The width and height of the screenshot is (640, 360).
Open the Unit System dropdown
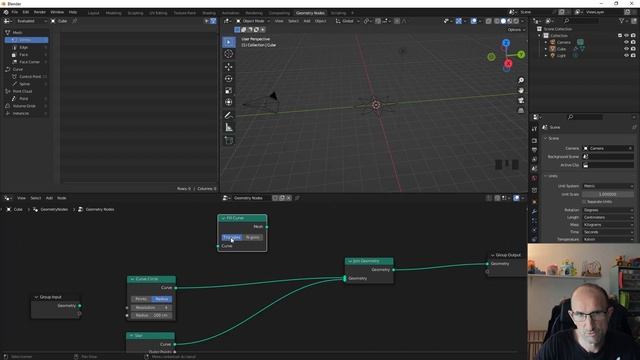608,186
